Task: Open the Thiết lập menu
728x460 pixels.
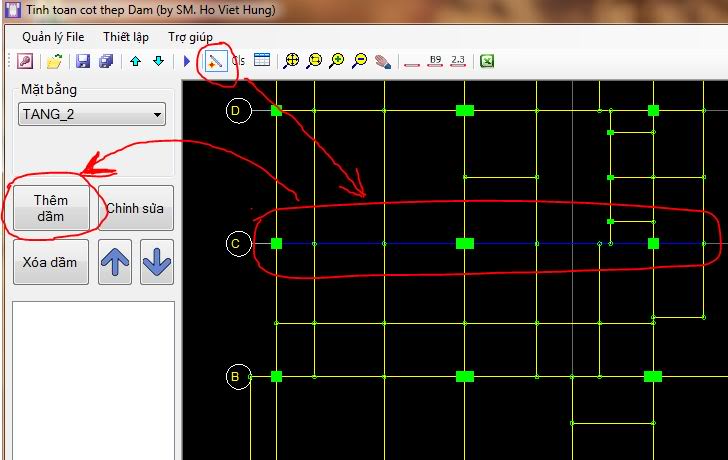Action: click(126, 37)
